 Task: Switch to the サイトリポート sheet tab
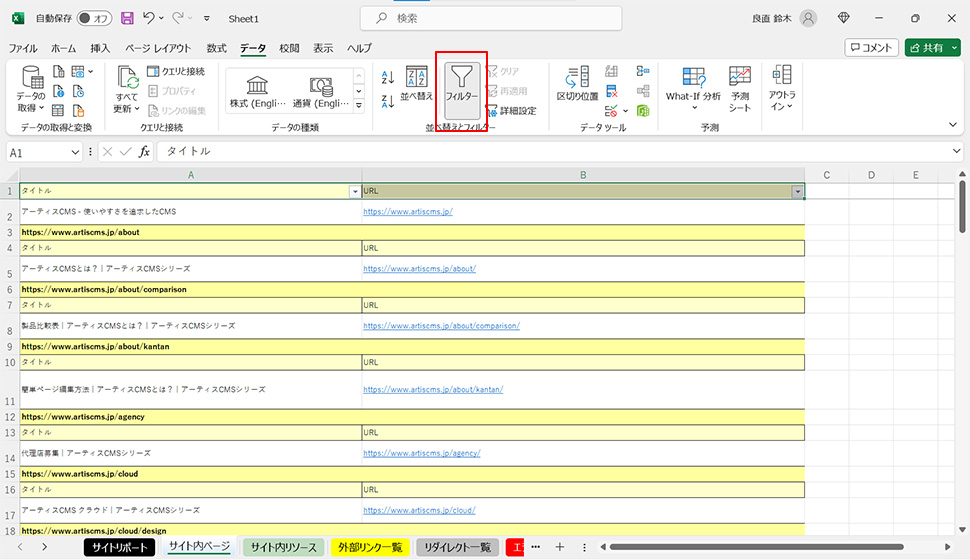click(x=119, y=547)
